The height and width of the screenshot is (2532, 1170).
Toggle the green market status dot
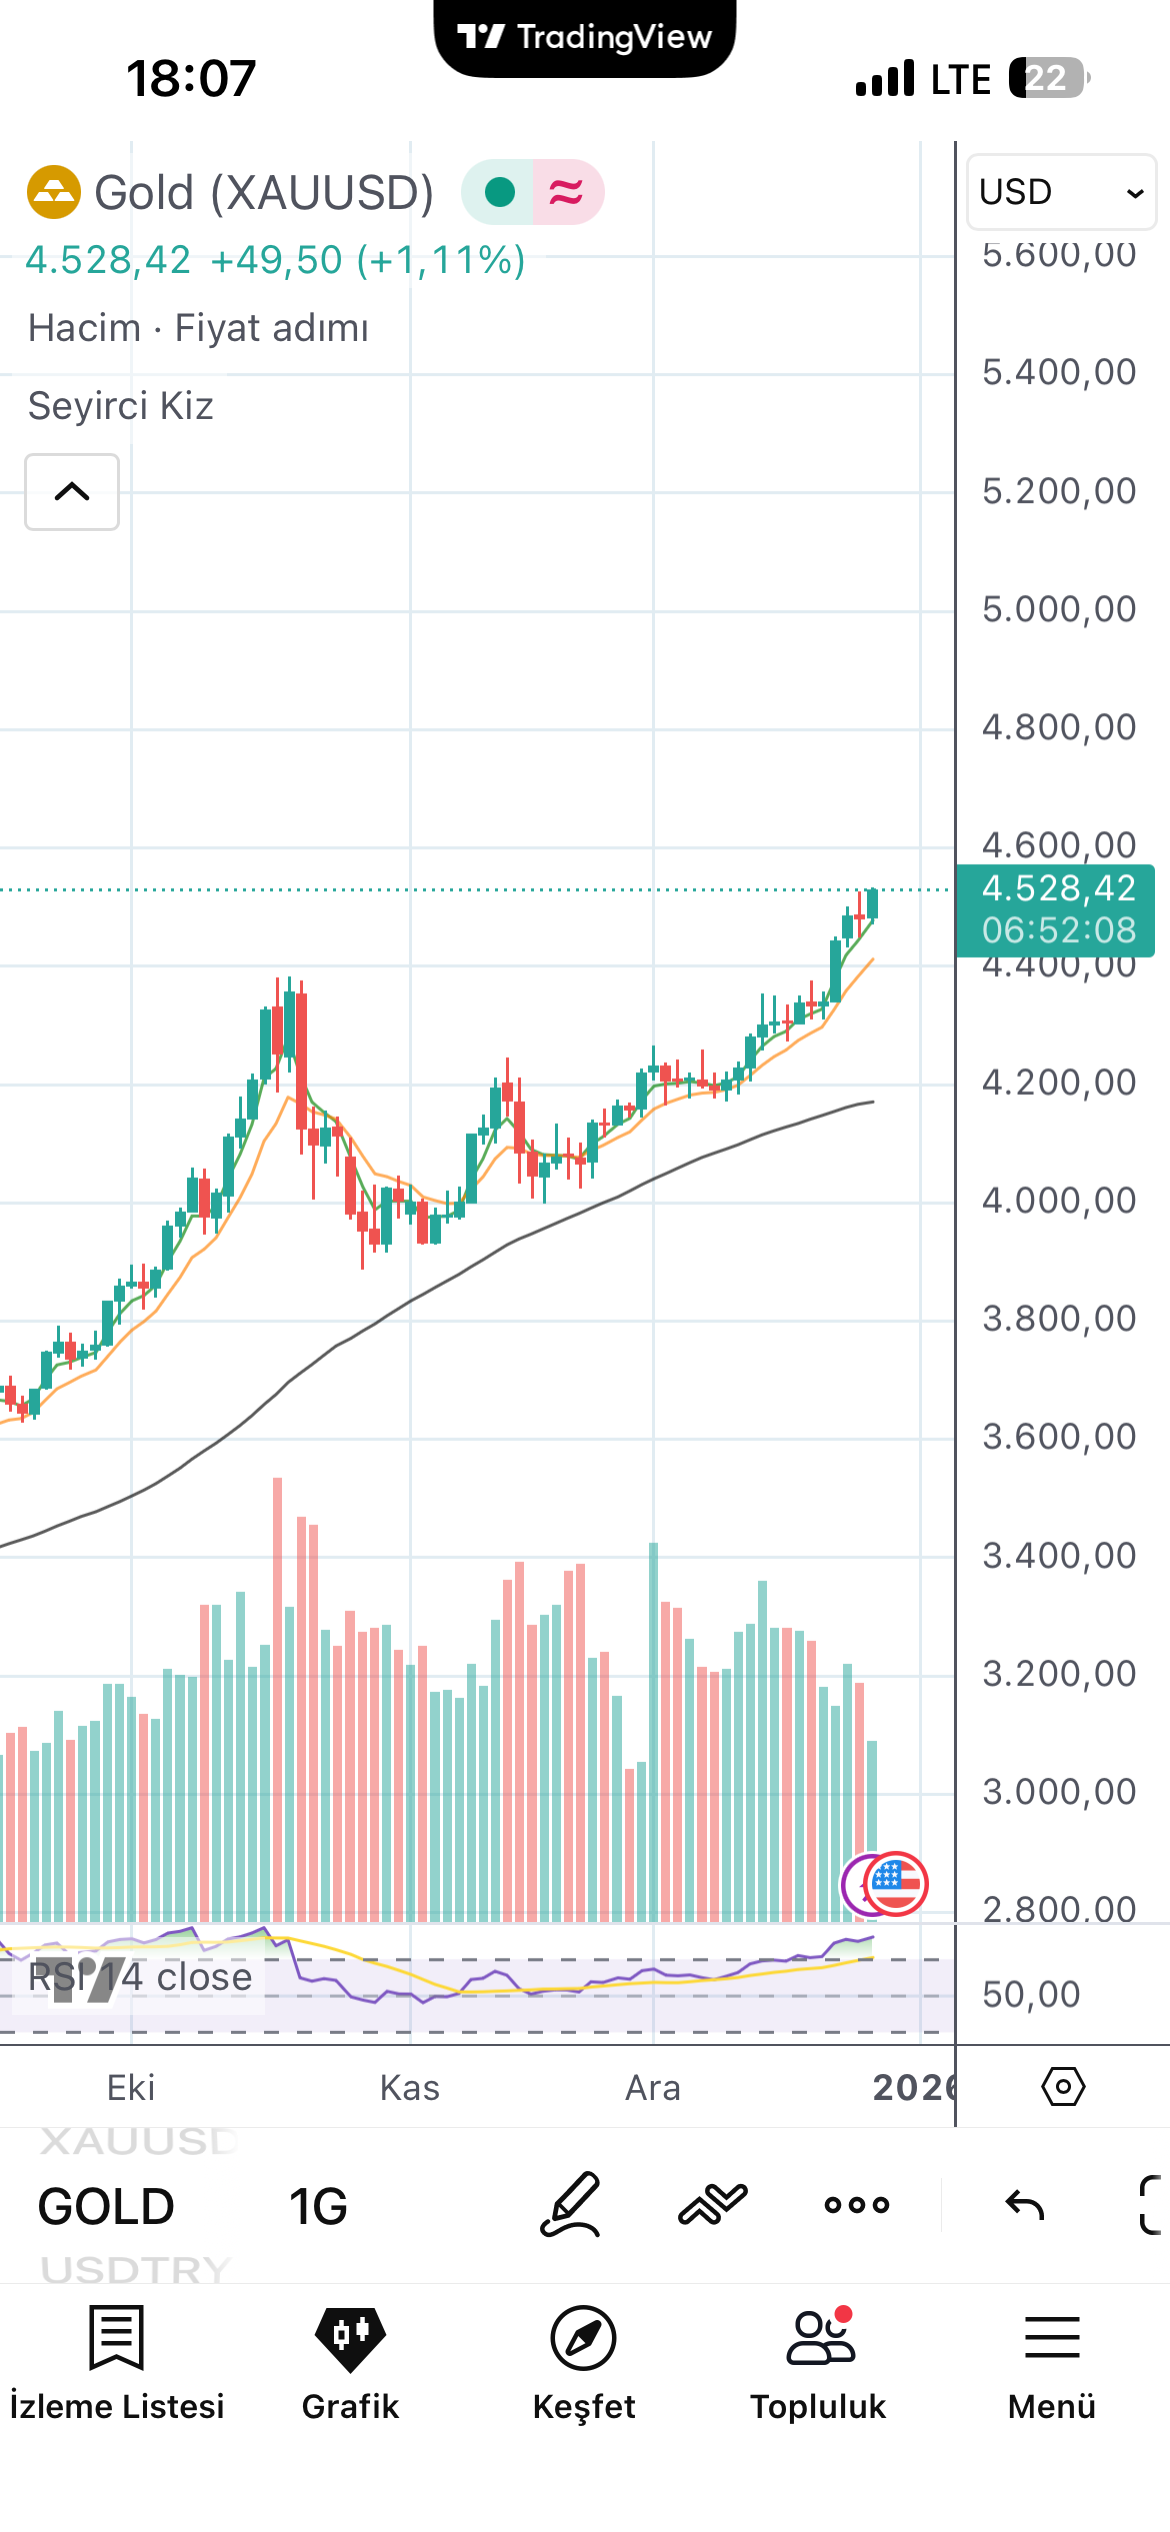pyautogui.click(x=499, y=191)
